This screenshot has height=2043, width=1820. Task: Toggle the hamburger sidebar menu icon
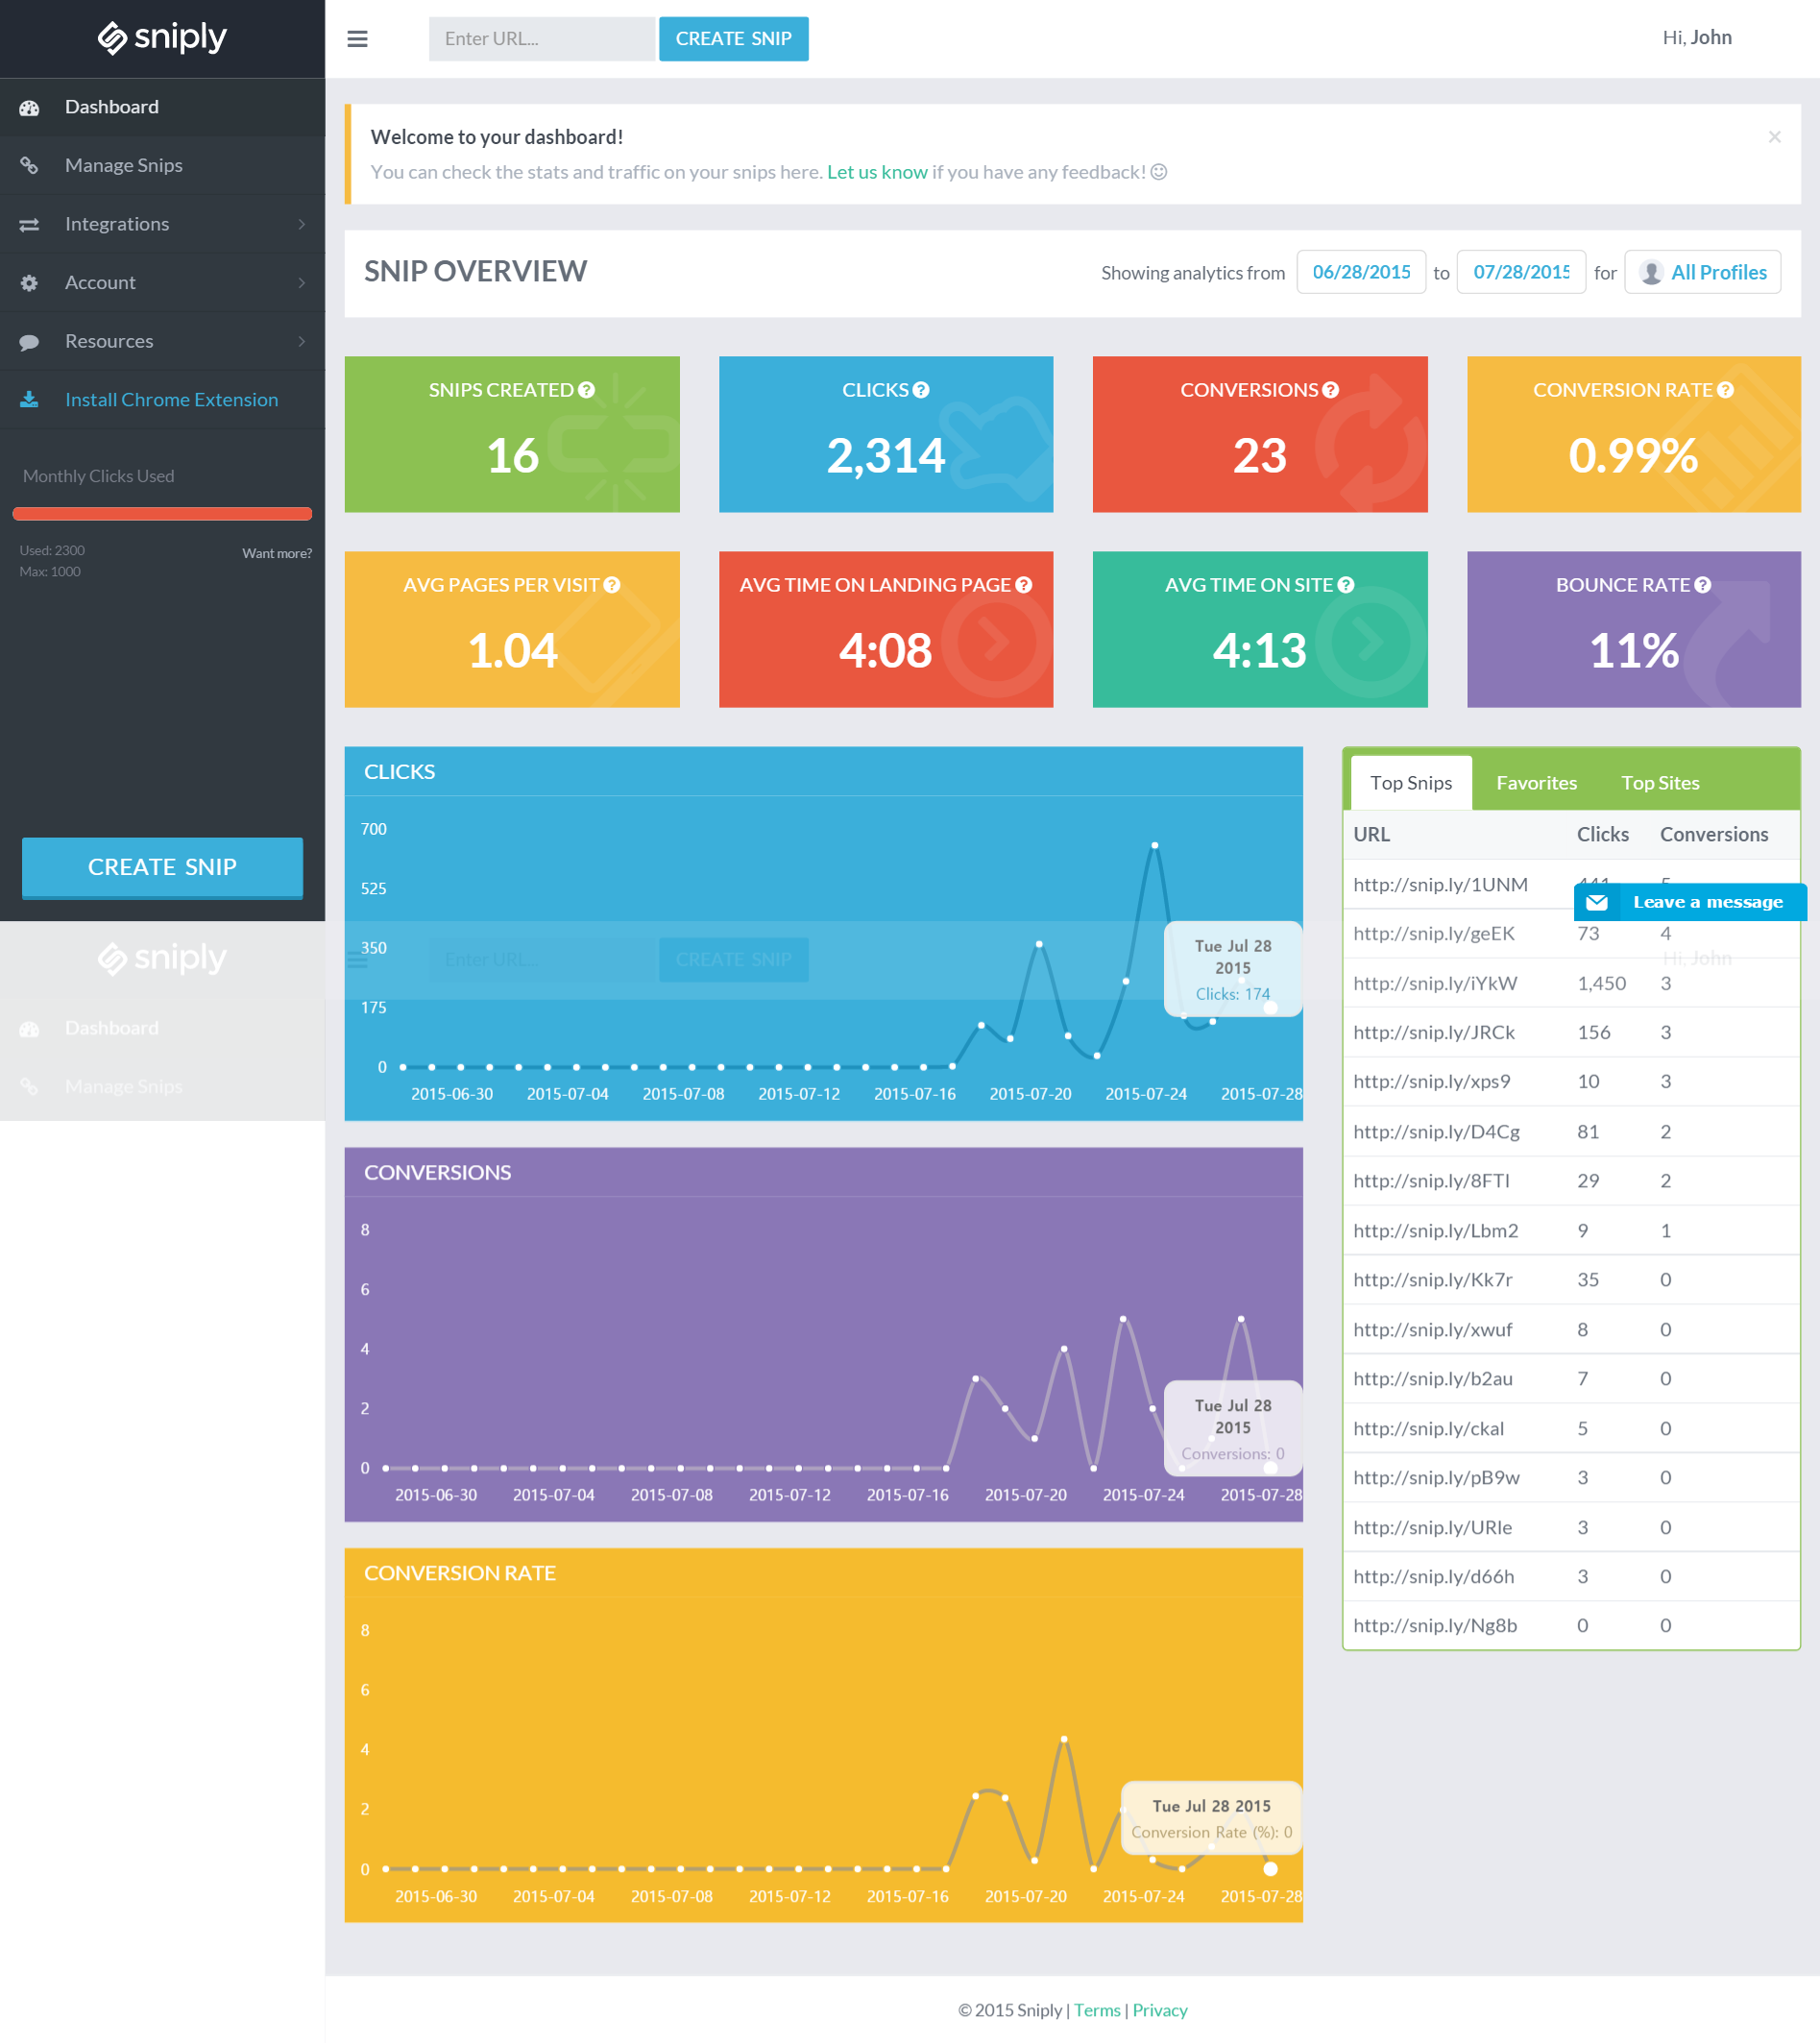pos(357,39)
